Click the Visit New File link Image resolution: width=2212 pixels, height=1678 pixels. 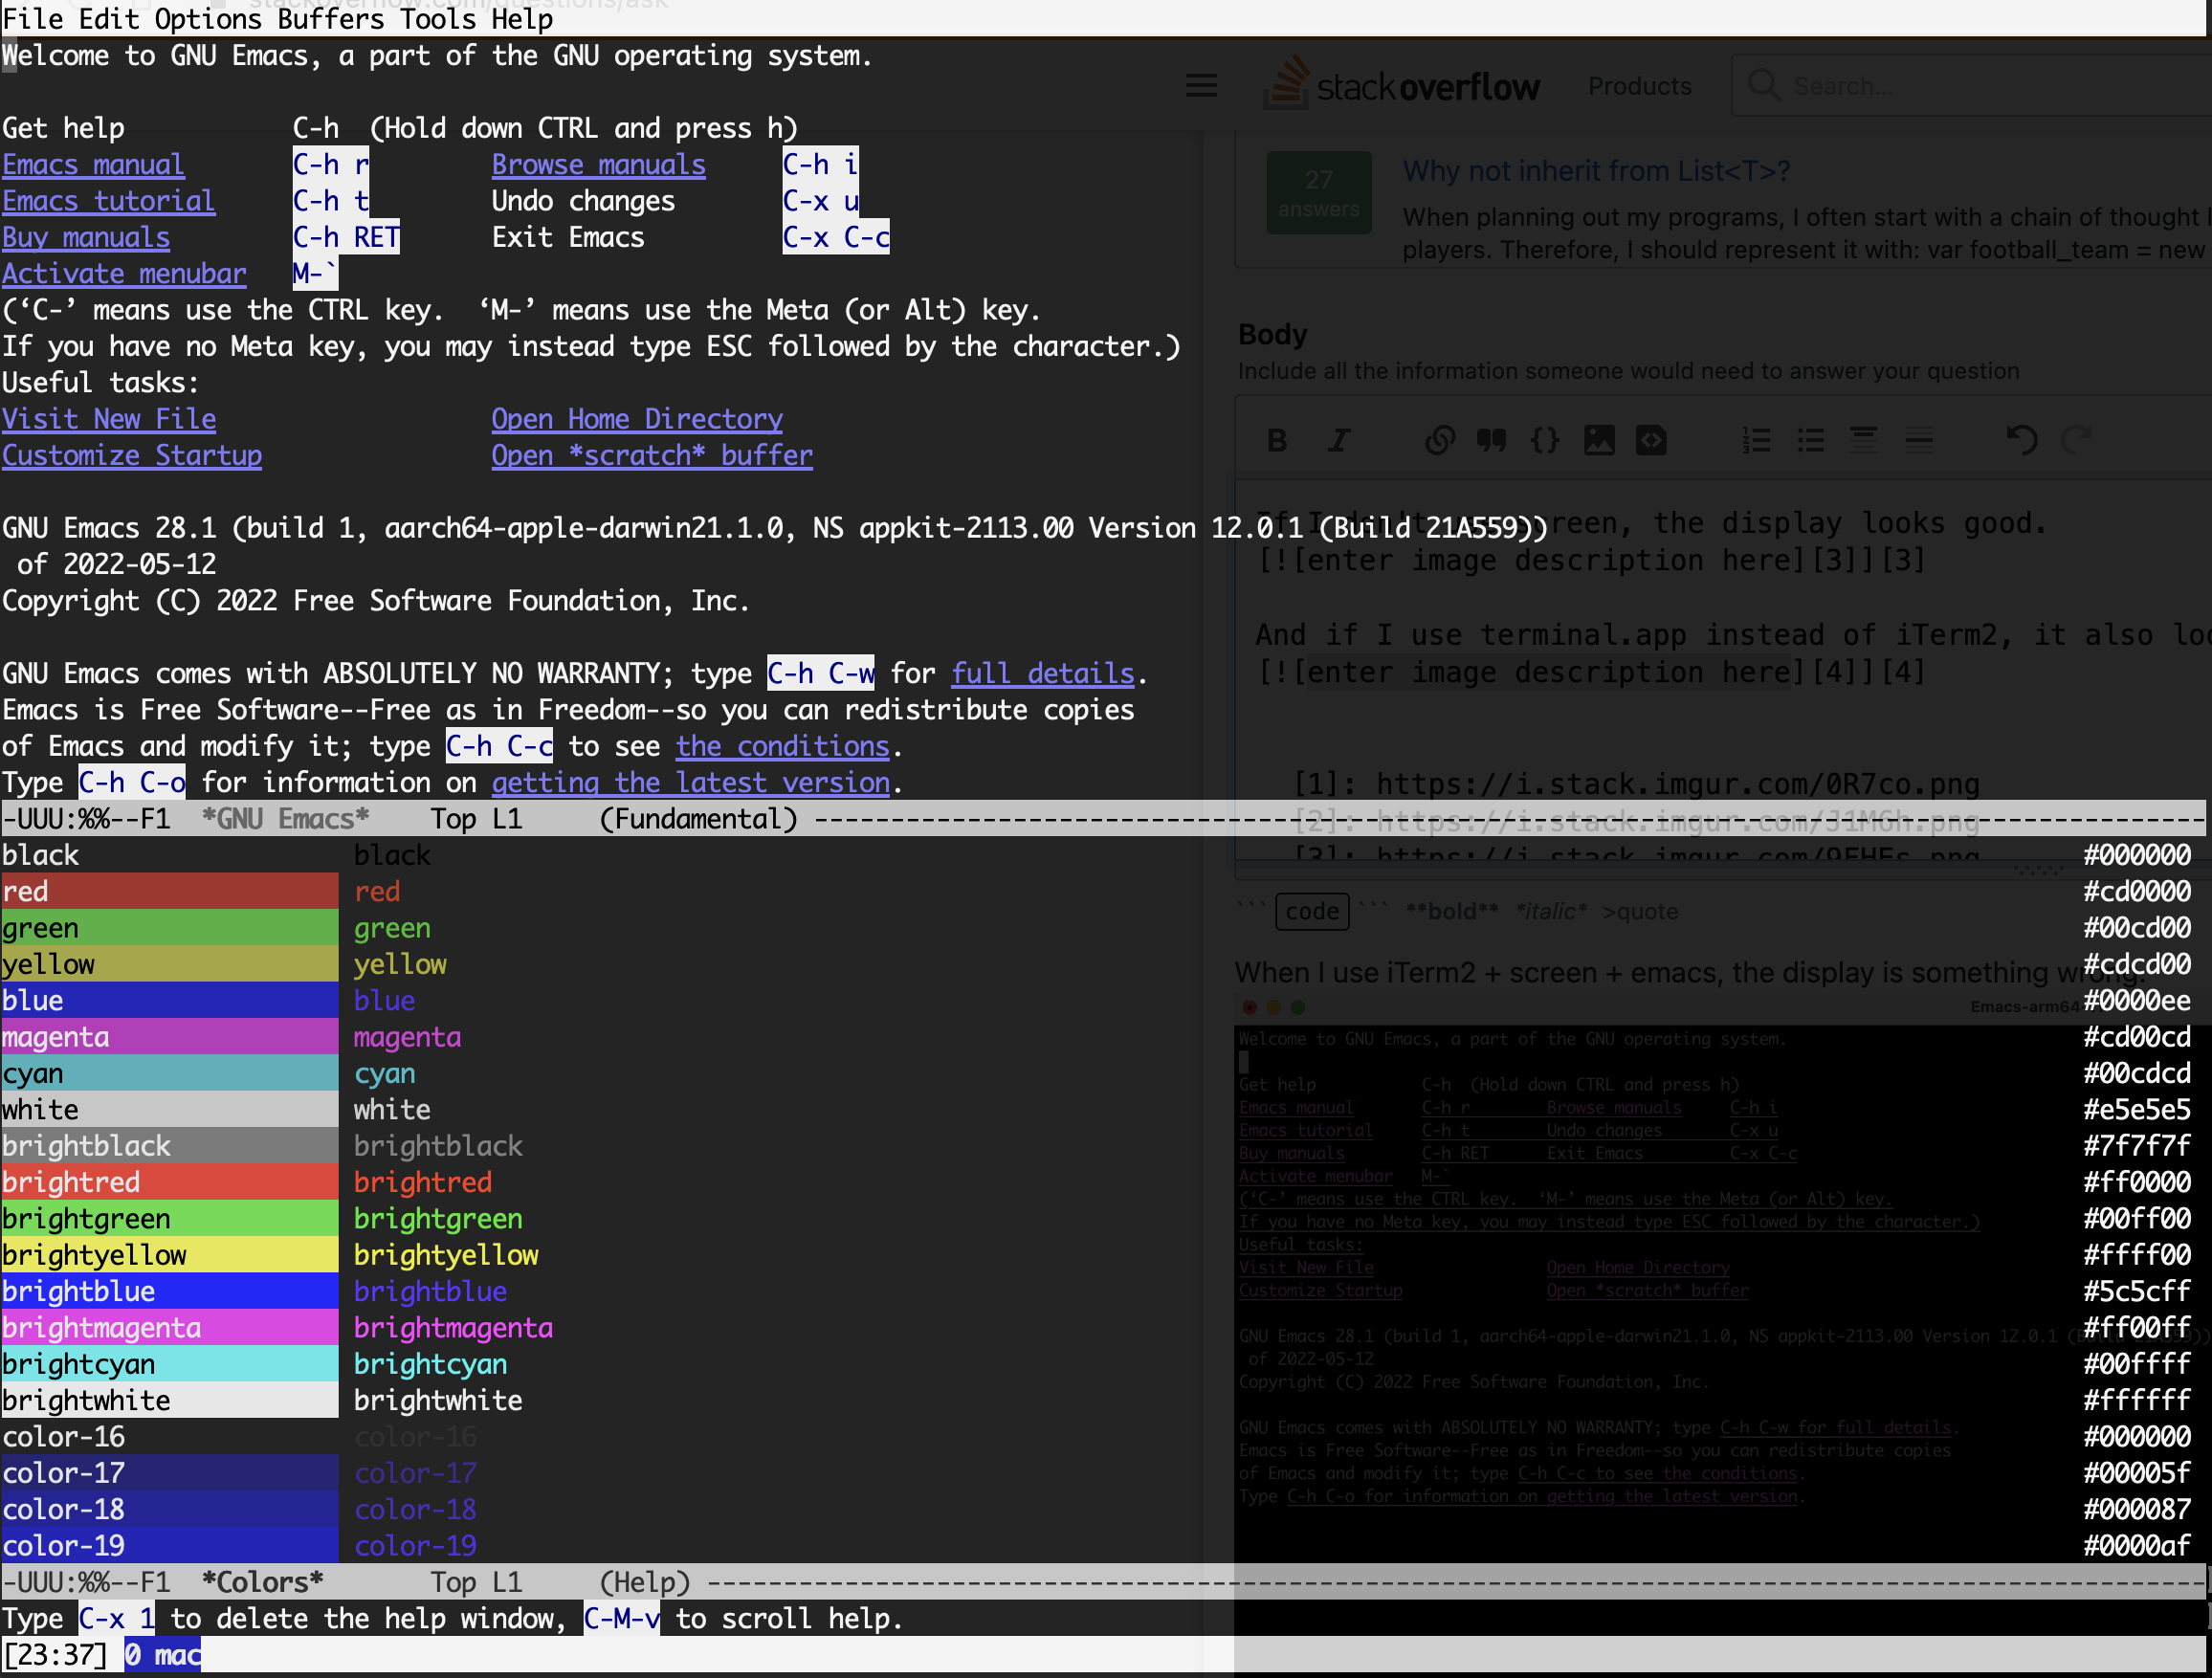pyautogui.click(x=109, y=418)
